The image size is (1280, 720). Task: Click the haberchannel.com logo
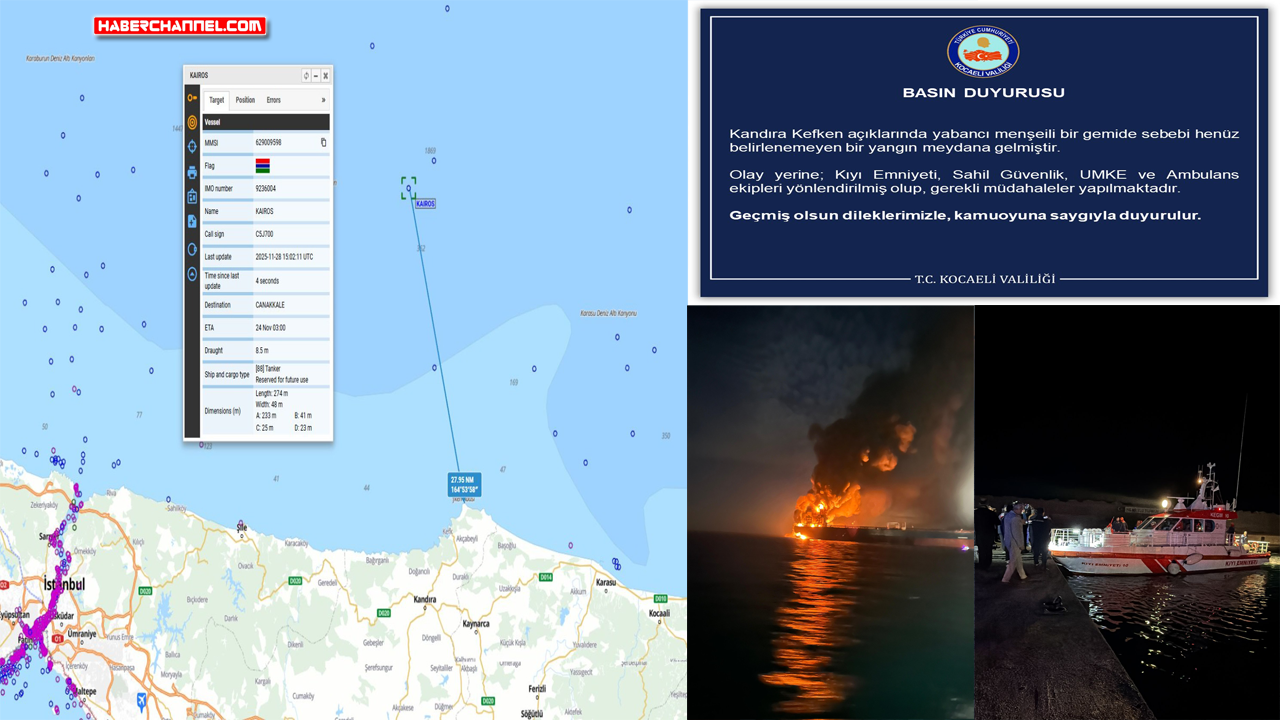point(180,26)
